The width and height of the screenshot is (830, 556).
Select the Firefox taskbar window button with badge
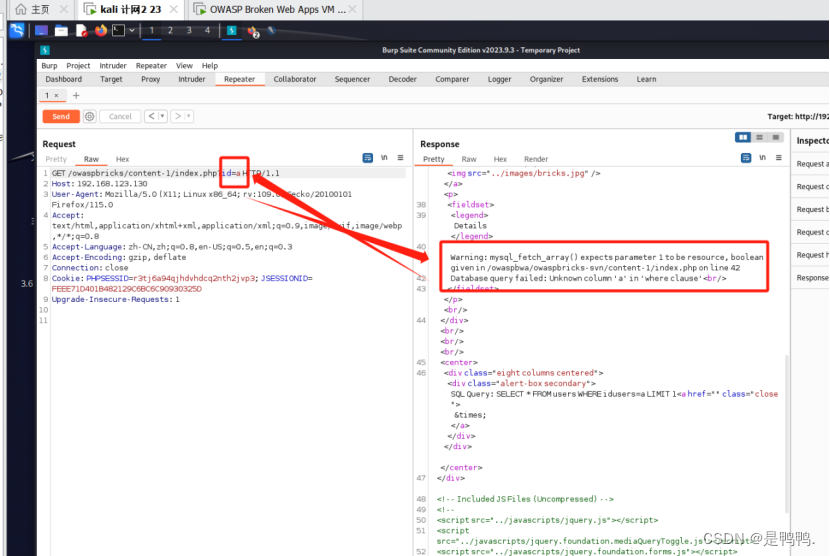click(x=253, y=31)
